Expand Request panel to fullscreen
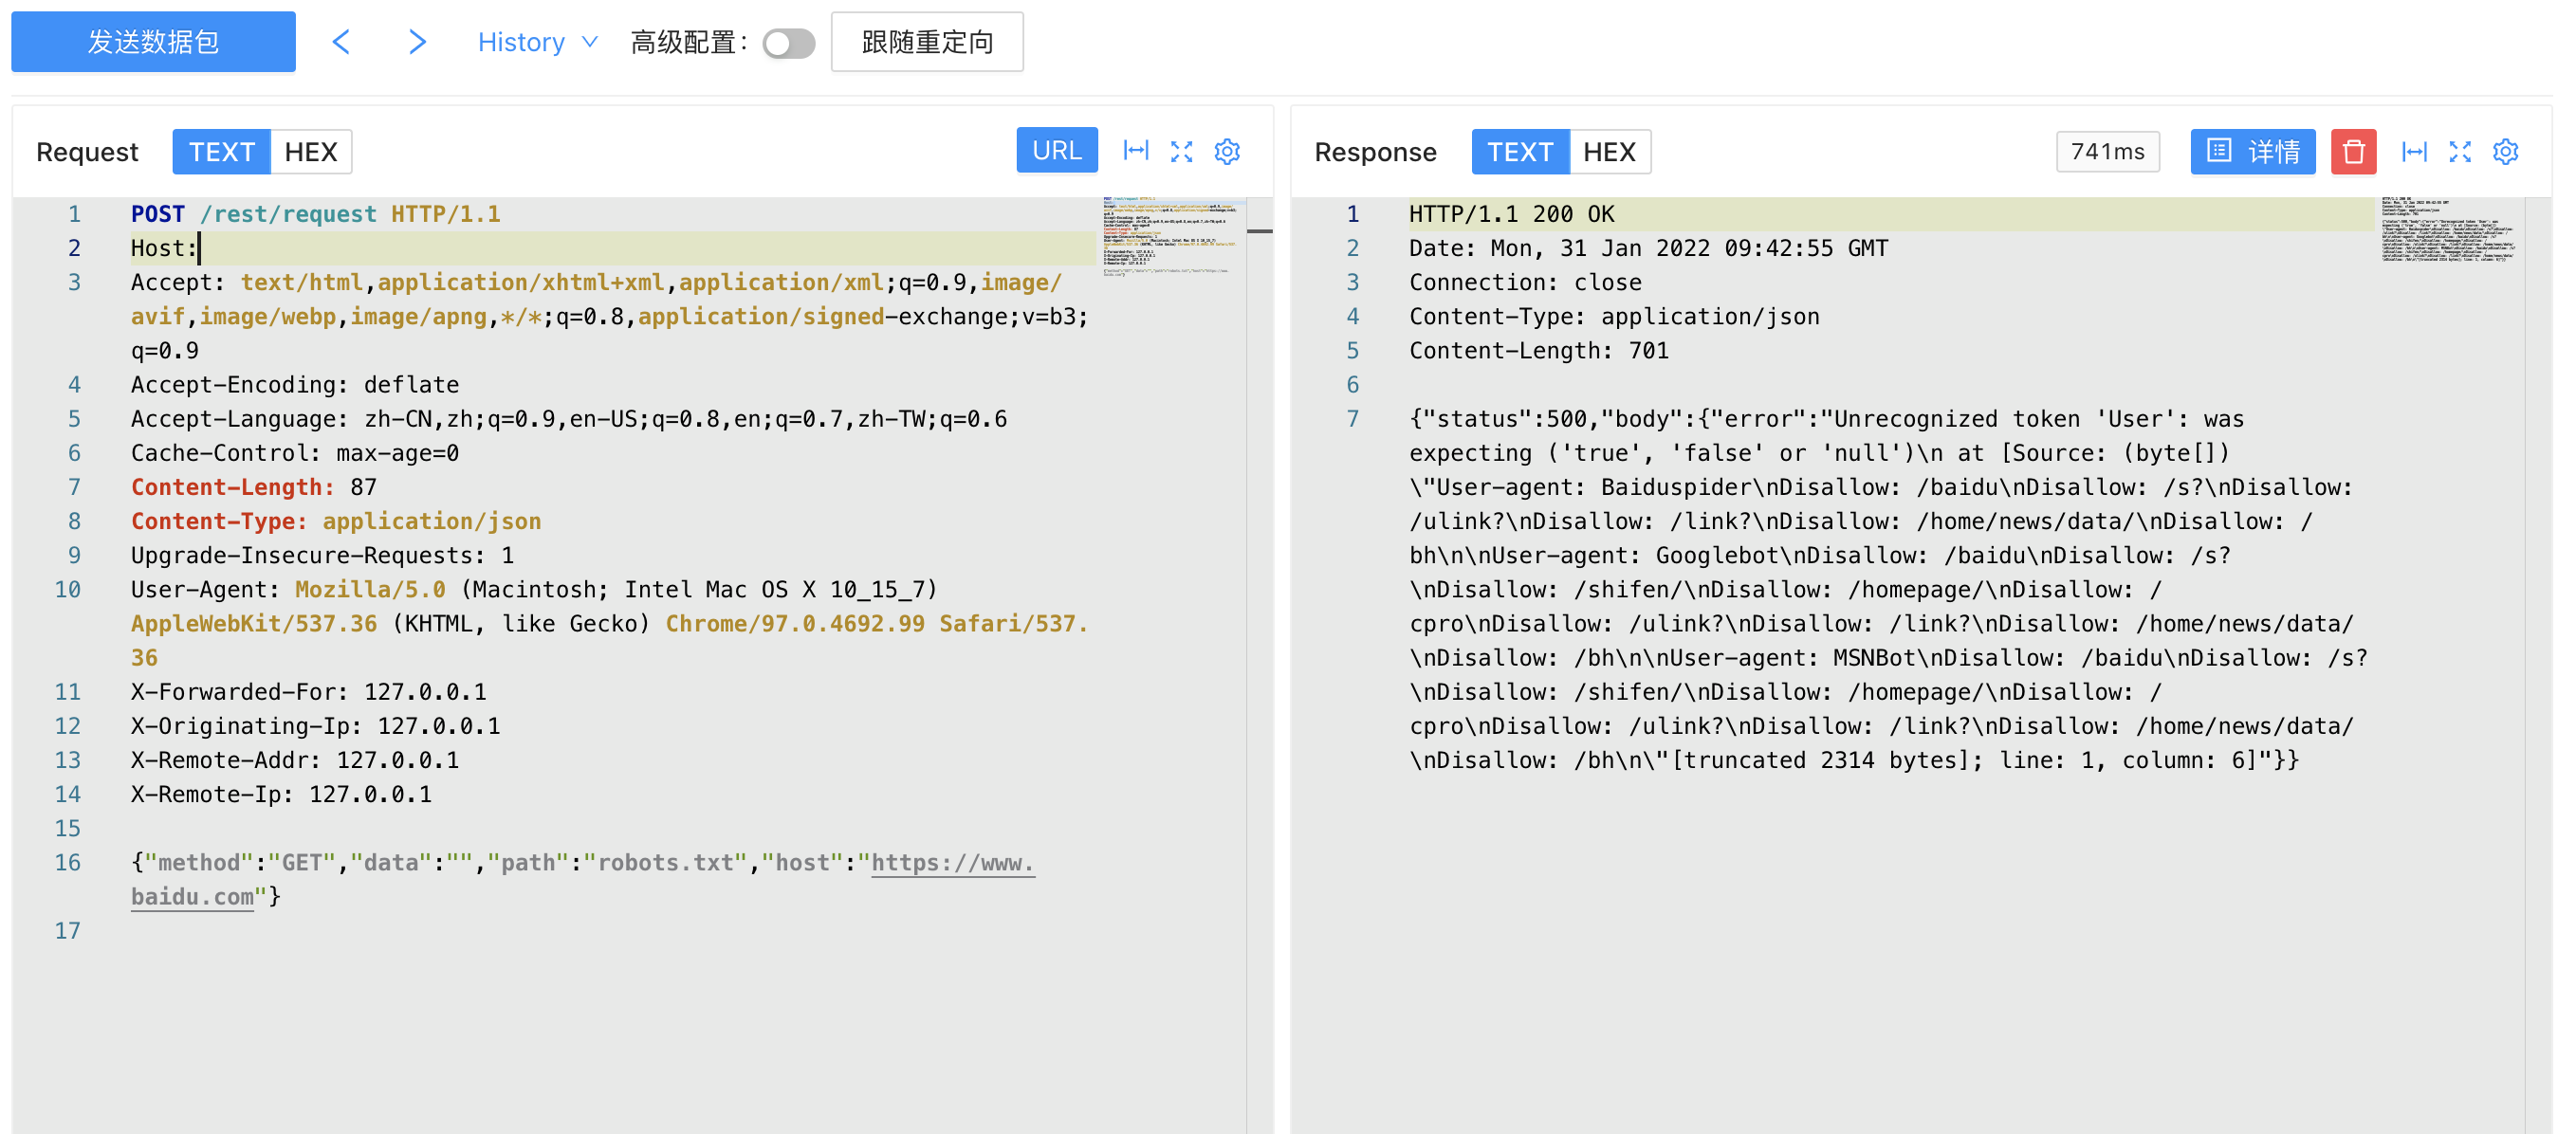The height and width of the screenshot is (1134, 2576). click(x=1182, y=151)
